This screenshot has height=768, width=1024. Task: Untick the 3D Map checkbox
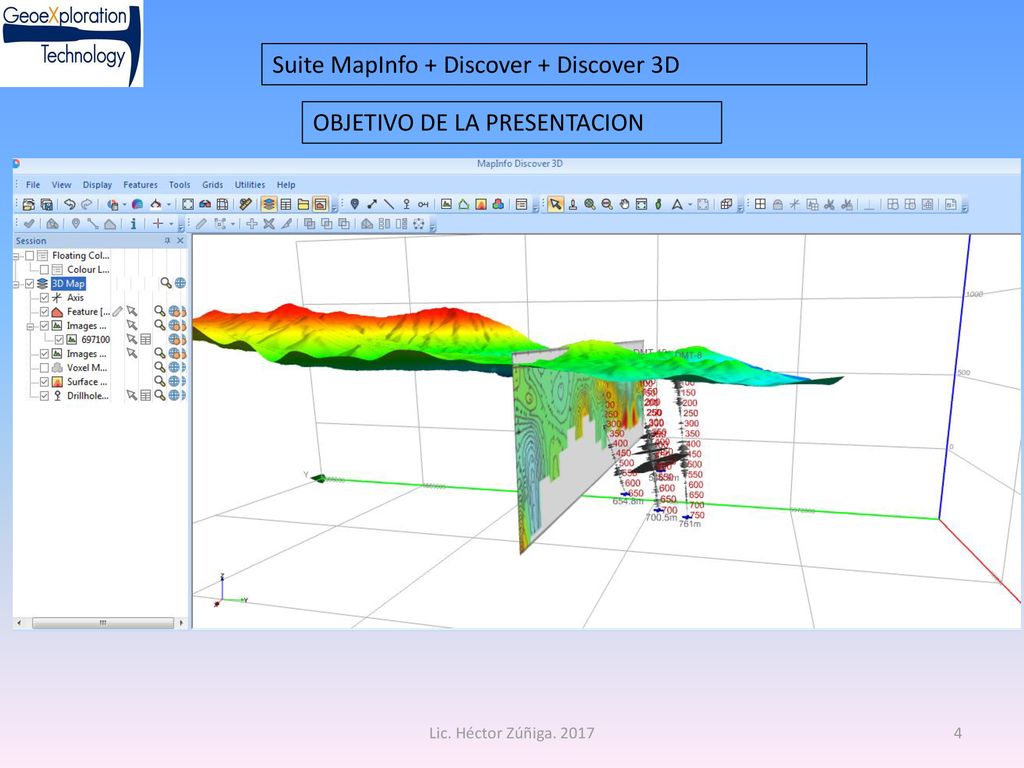coord(29,283)
